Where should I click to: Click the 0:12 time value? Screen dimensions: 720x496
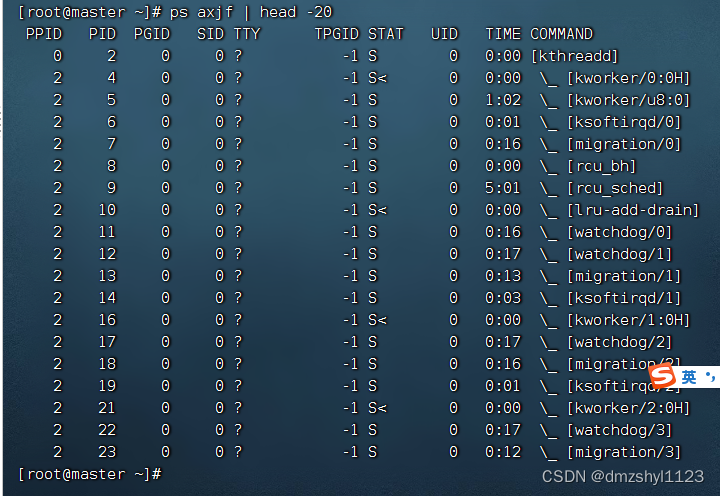[503, 452]
